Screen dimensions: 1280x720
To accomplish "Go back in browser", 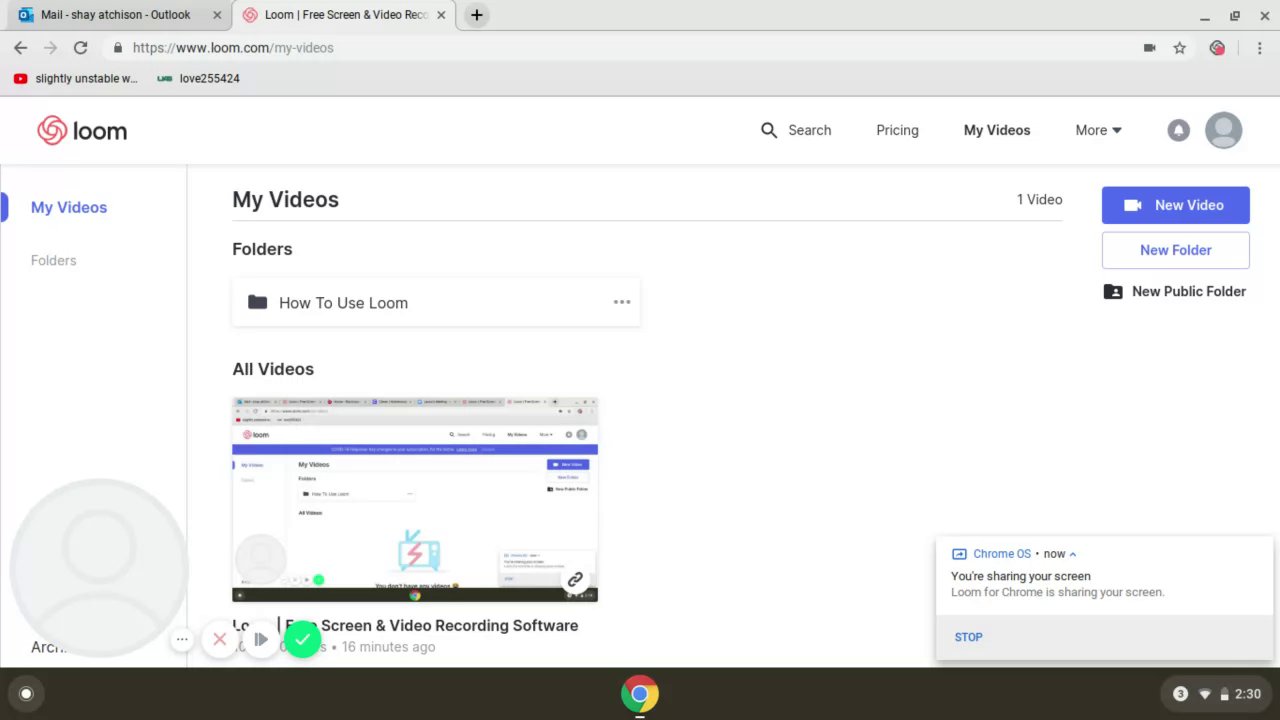I will click(20, 48).
